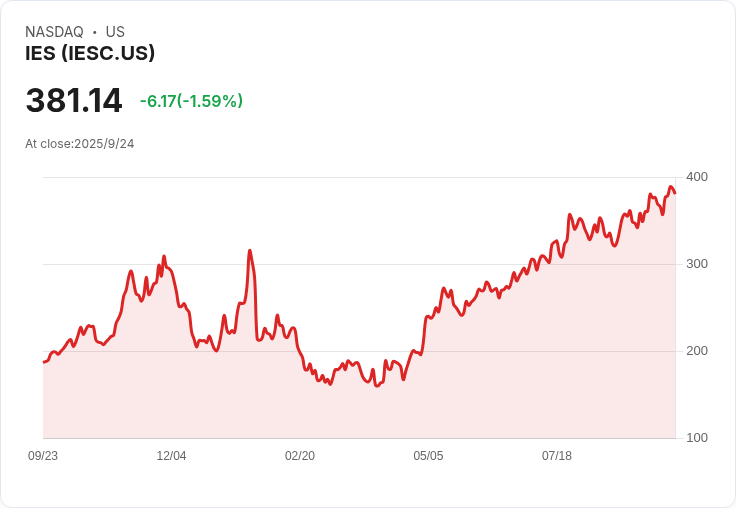
Task: Click the tall January price spike peak
Action: pyautogui.click(x=250, y=251)
